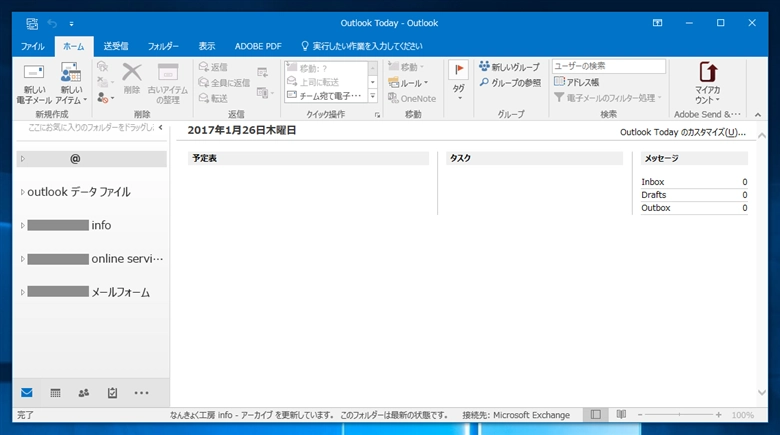
Task: Expand the メールフォーム mailbox
Action: coord(22,292)
